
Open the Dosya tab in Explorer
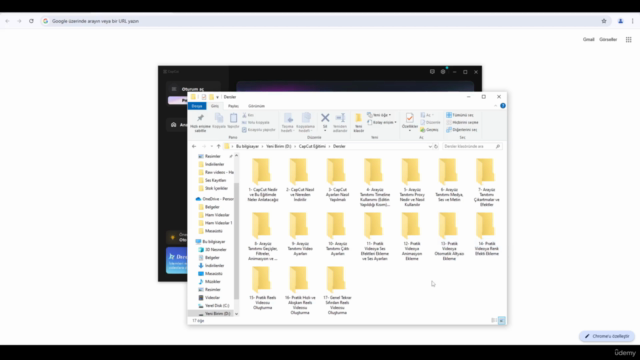click(197, 106)
